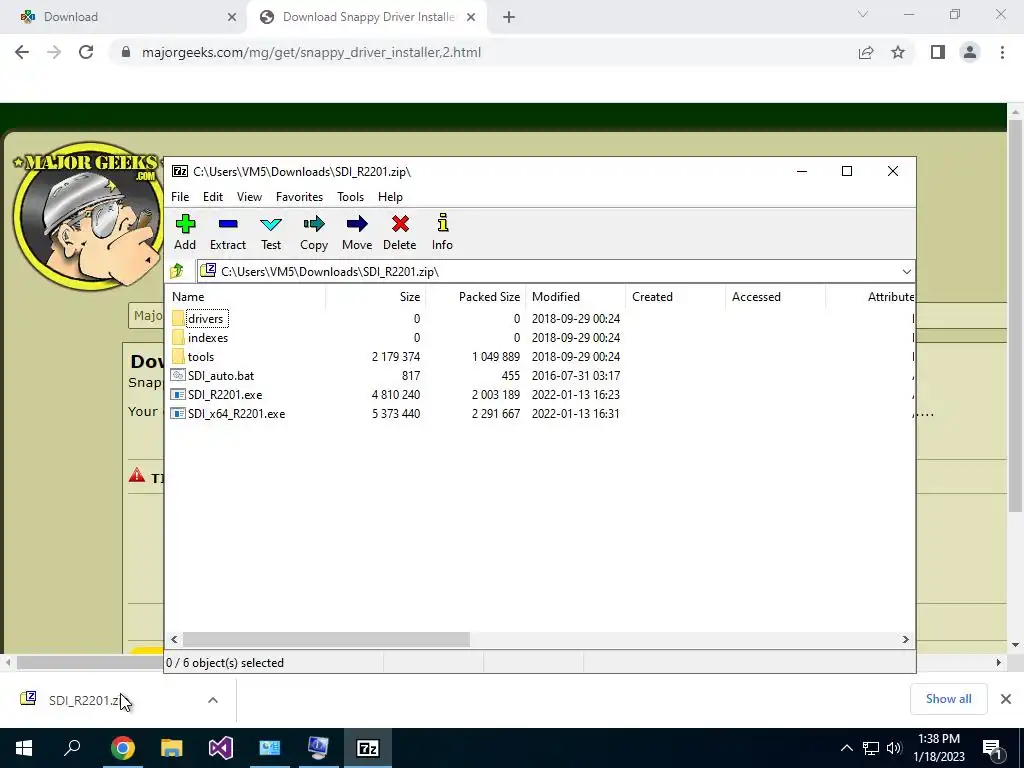Sort by Packed Size column header
1024x768 pixels.
click(475, 296)
